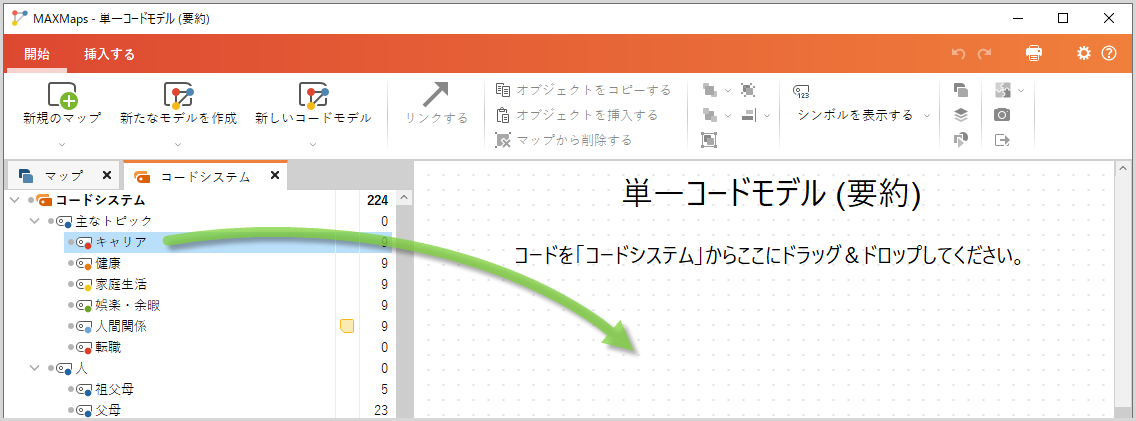The image size is (1136, 421).
Task: Click the code count 224
Action: [377, 200]
